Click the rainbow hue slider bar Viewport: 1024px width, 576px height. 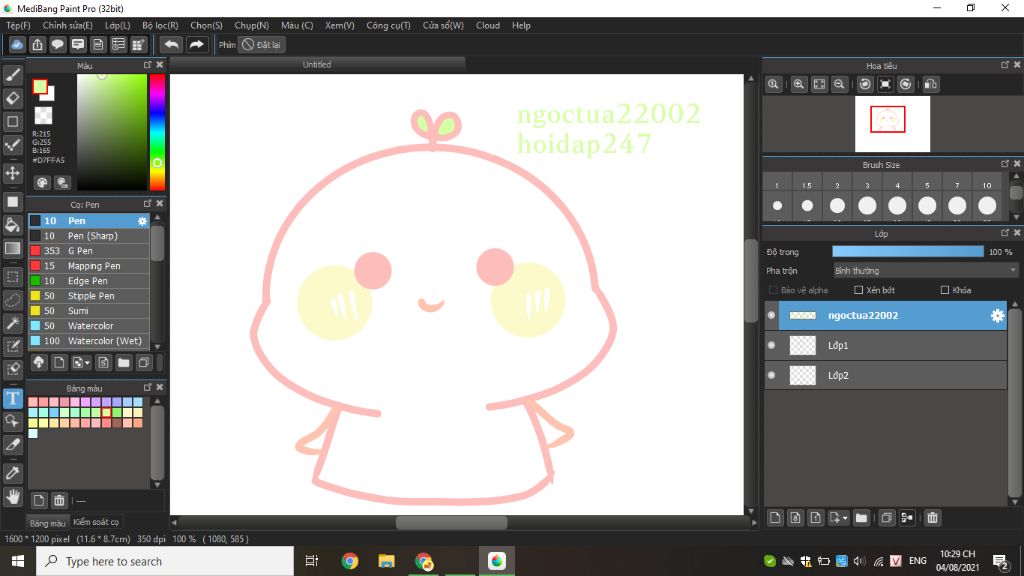pos(157,132)
